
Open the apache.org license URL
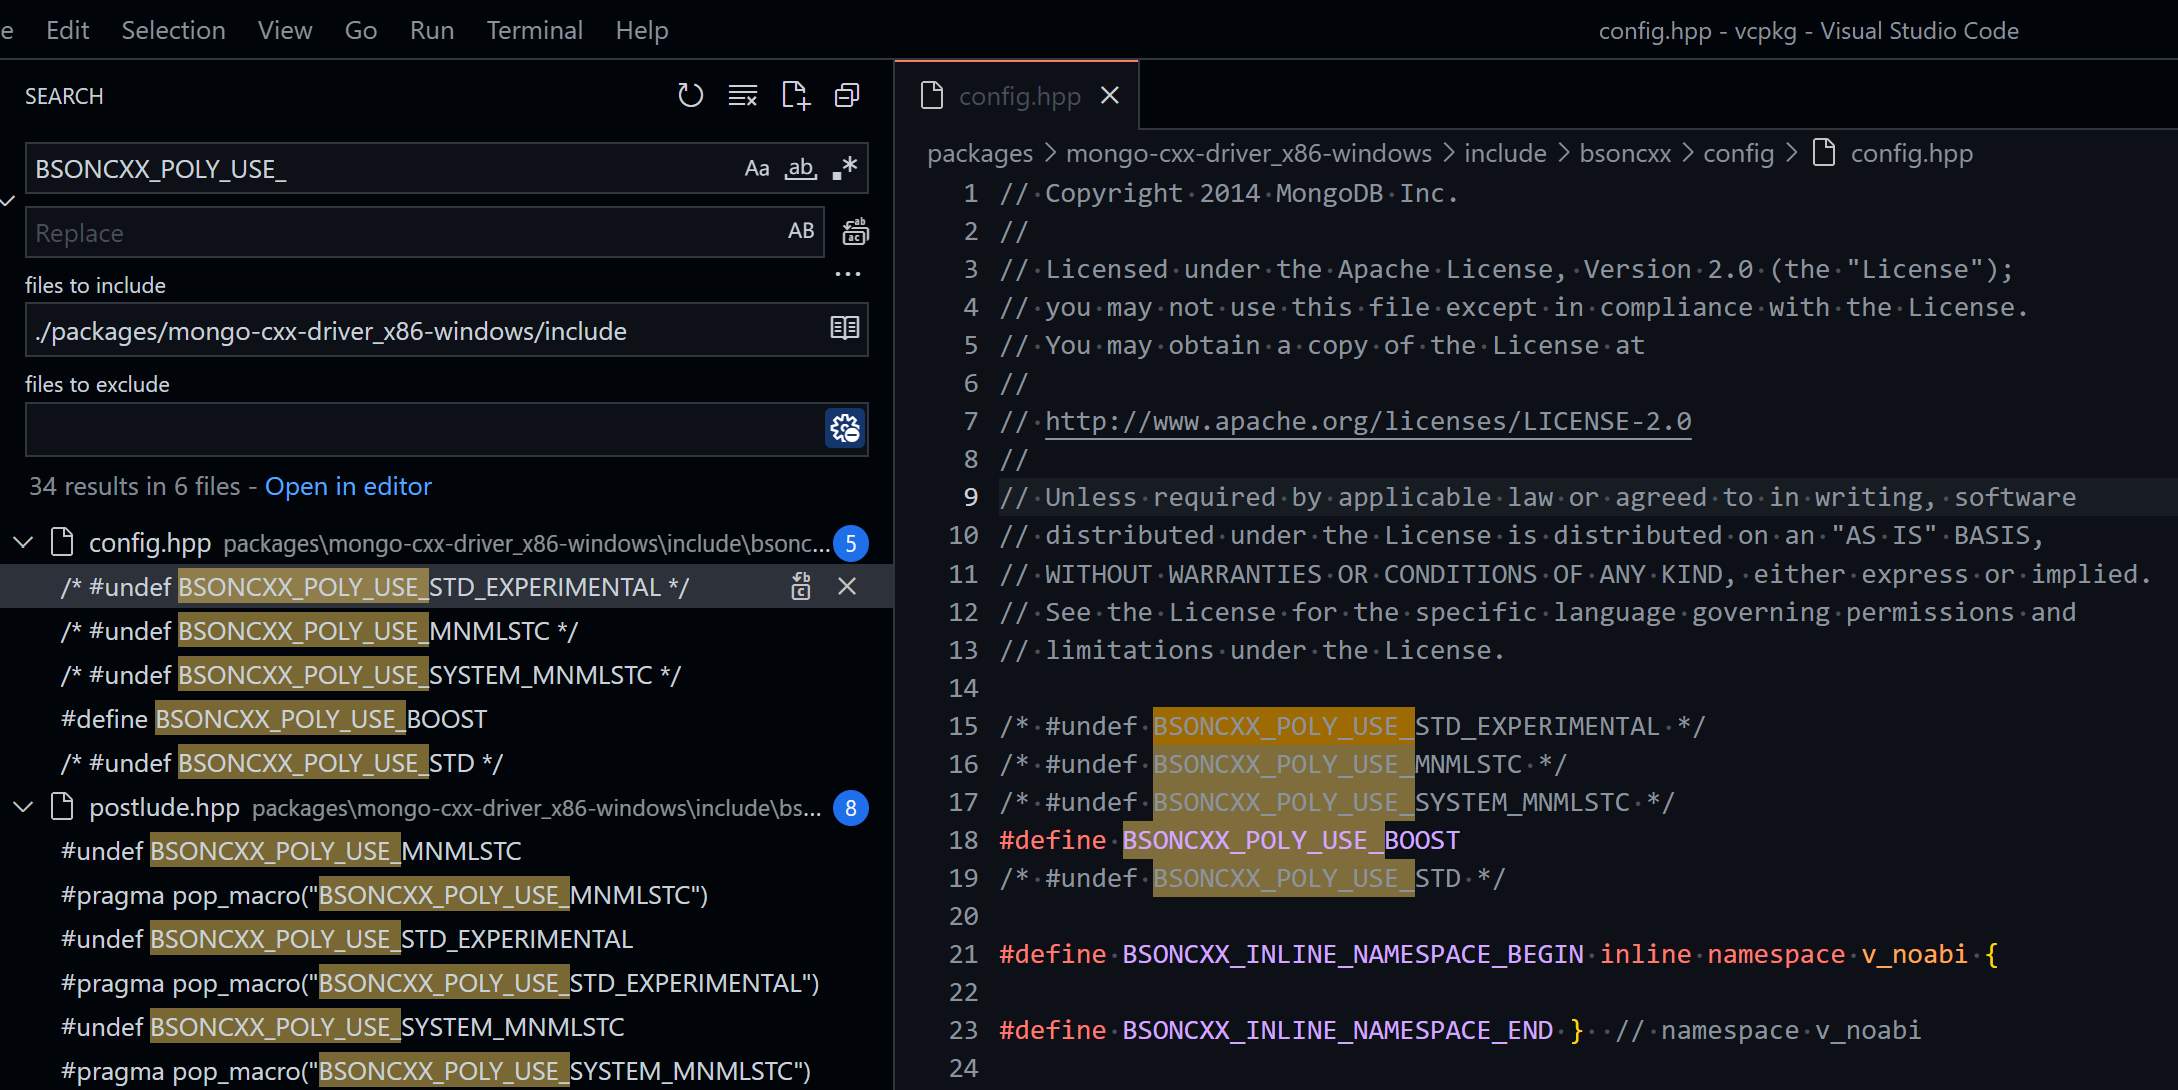tap(1367, 421)
